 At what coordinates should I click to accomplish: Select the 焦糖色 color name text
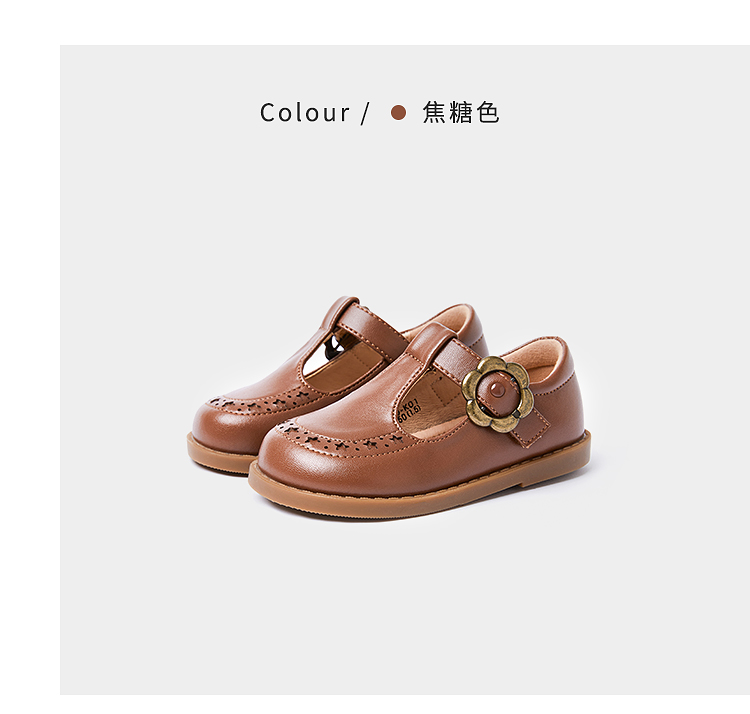[461, 113]
